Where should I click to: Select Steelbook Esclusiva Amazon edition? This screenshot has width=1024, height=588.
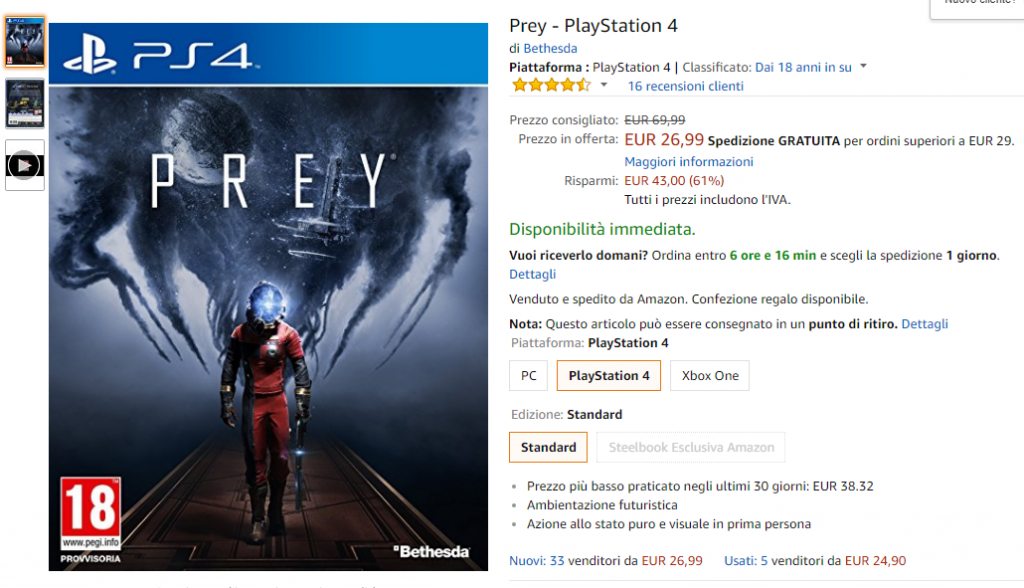(691, 448)
